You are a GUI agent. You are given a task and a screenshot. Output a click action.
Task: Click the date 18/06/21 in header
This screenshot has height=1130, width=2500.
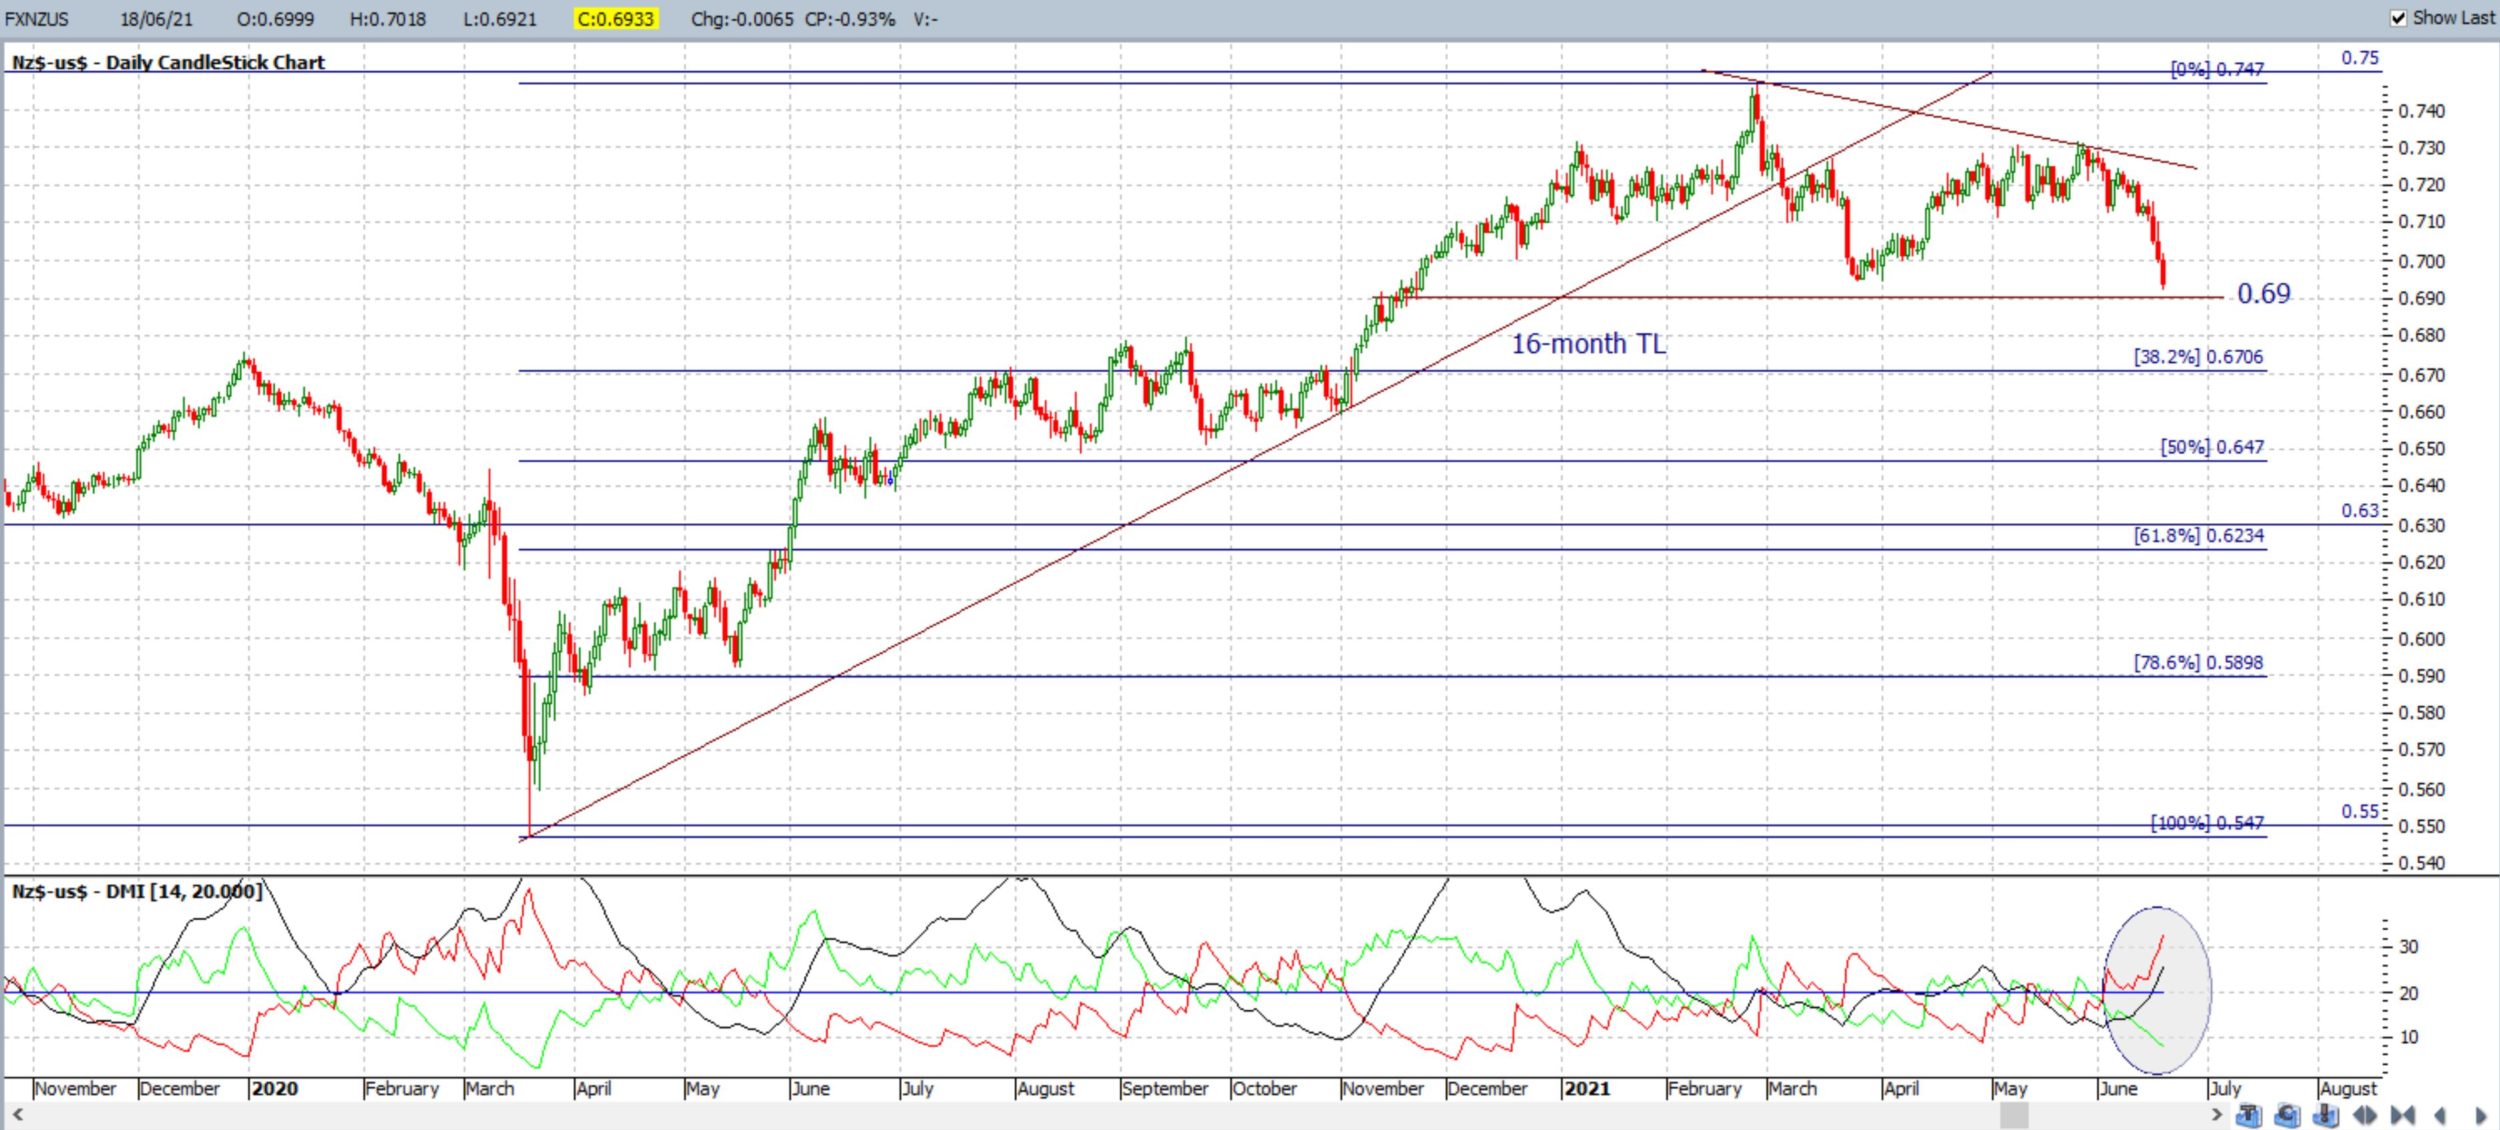[x=157, y=19]
